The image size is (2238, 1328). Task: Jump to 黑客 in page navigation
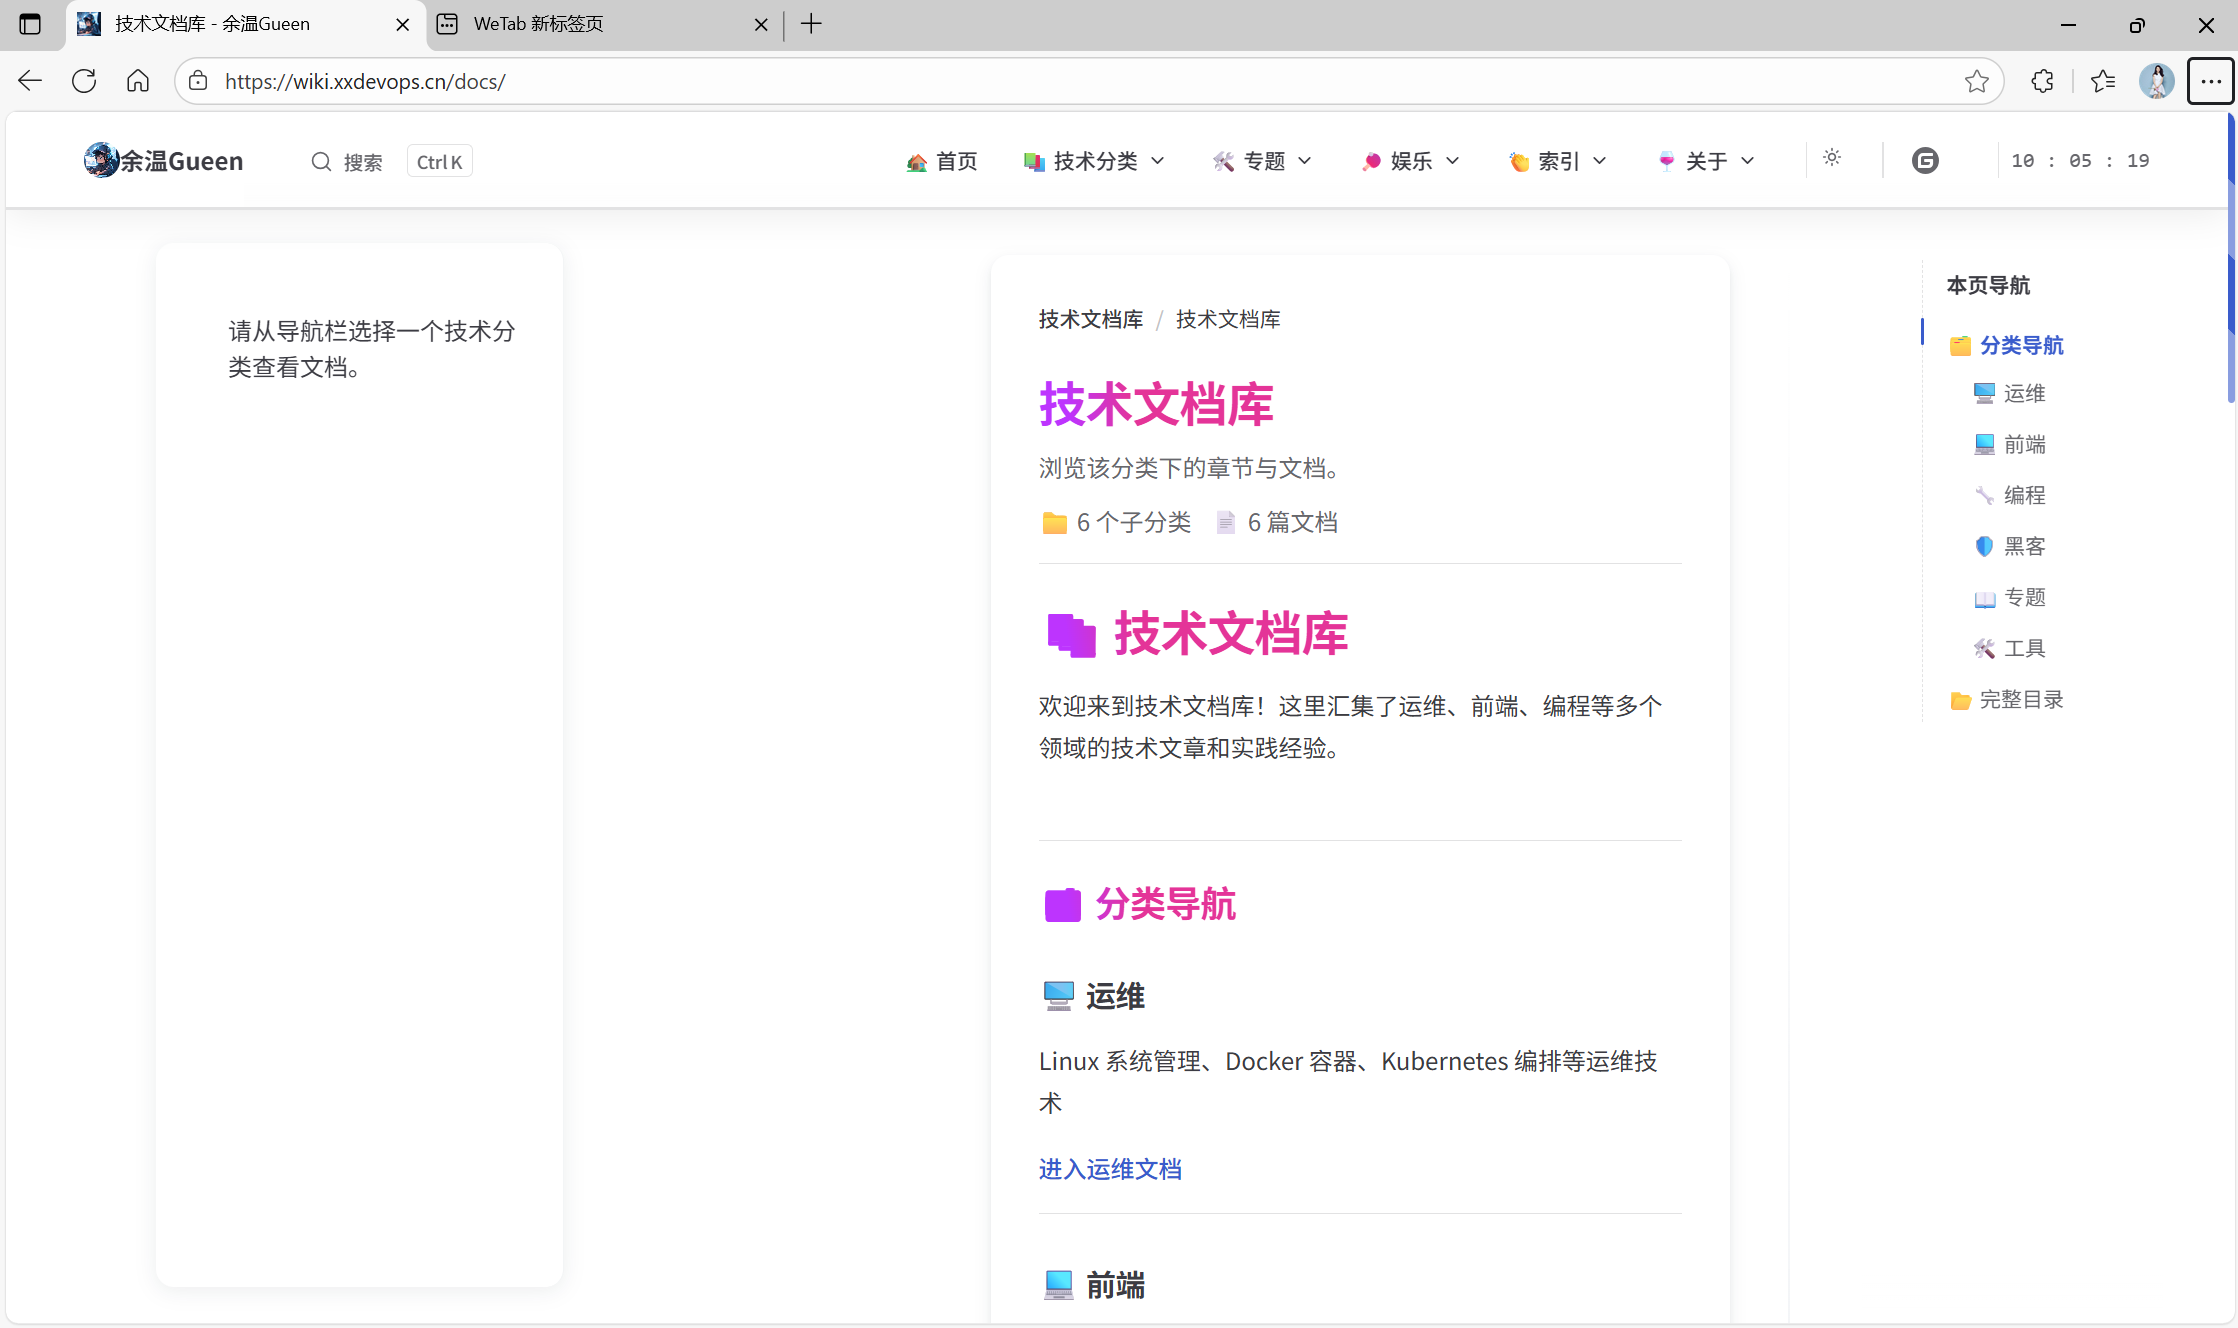(x=2024, y=546)
